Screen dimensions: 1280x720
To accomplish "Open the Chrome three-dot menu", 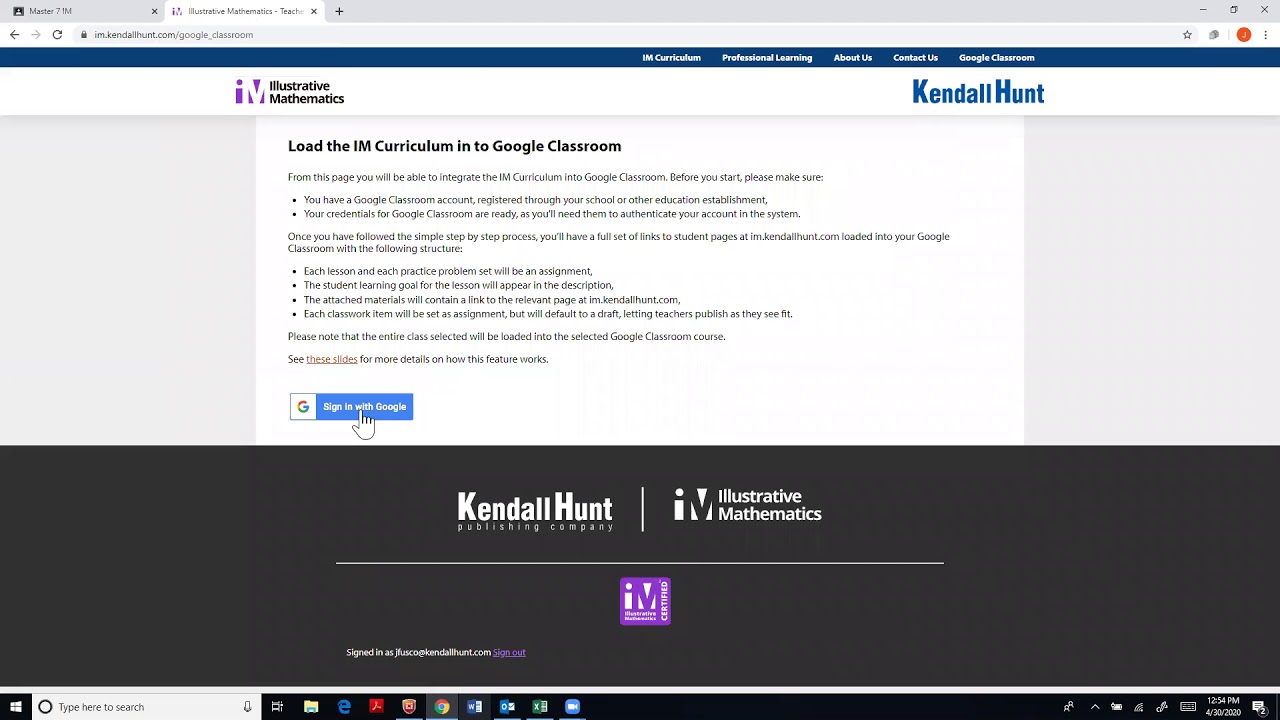I will (x=1266, y=34).
